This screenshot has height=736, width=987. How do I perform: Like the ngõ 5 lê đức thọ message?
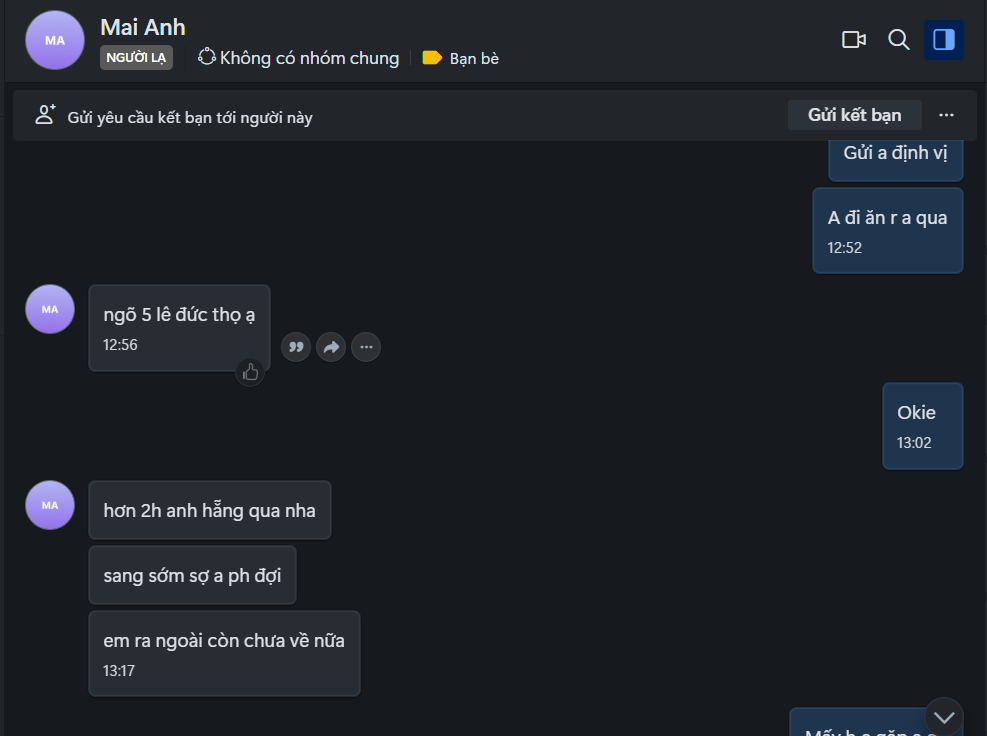click(x=250, y=372)
